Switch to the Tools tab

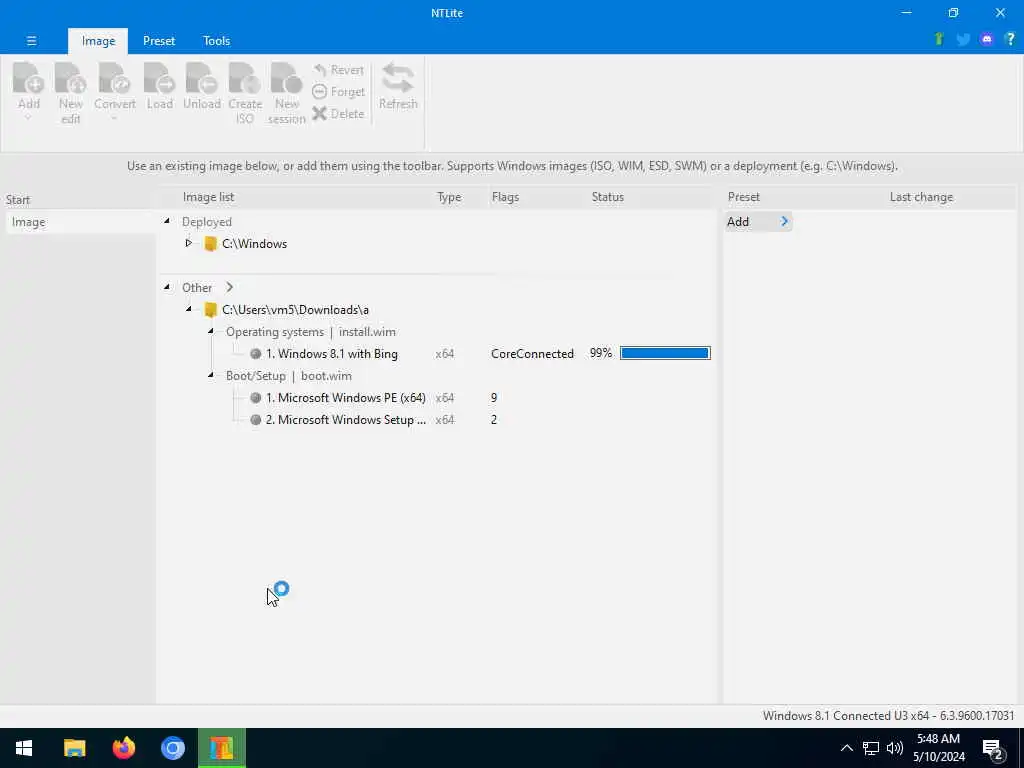[x=216, y=41]
